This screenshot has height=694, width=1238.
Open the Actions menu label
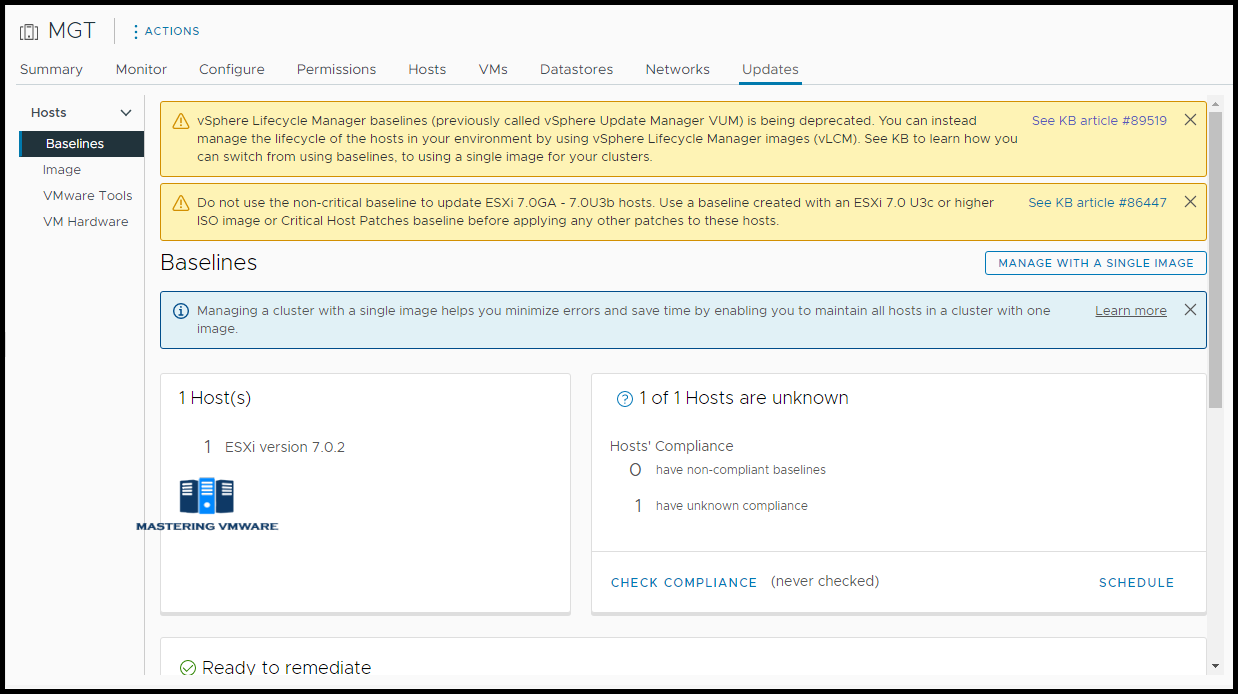(x=172, y=31)
